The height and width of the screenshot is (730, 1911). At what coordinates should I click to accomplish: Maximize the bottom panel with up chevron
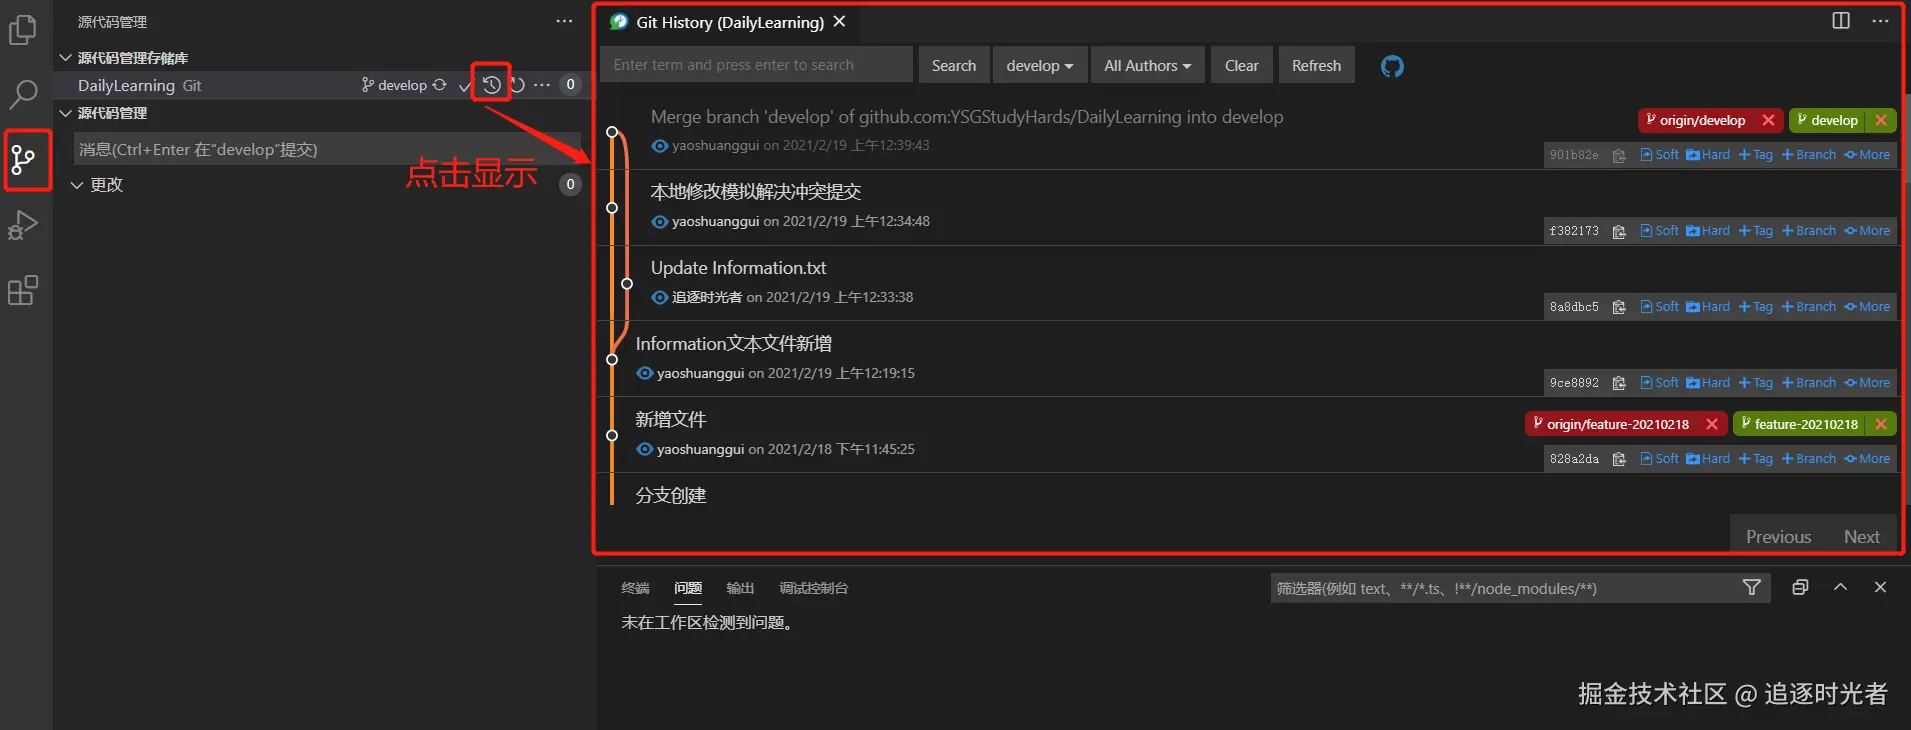1840,588
